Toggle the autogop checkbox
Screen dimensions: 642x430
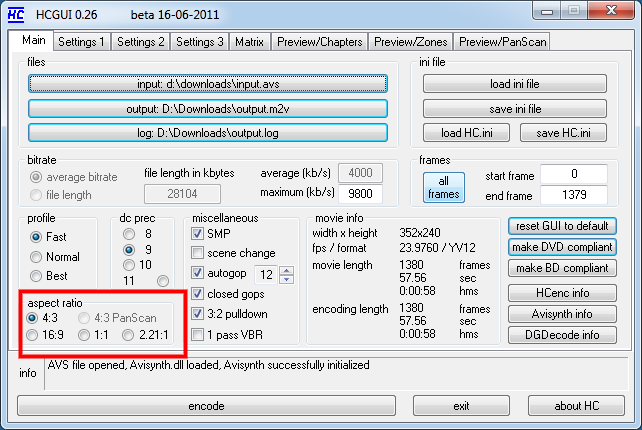click(197, 273)
